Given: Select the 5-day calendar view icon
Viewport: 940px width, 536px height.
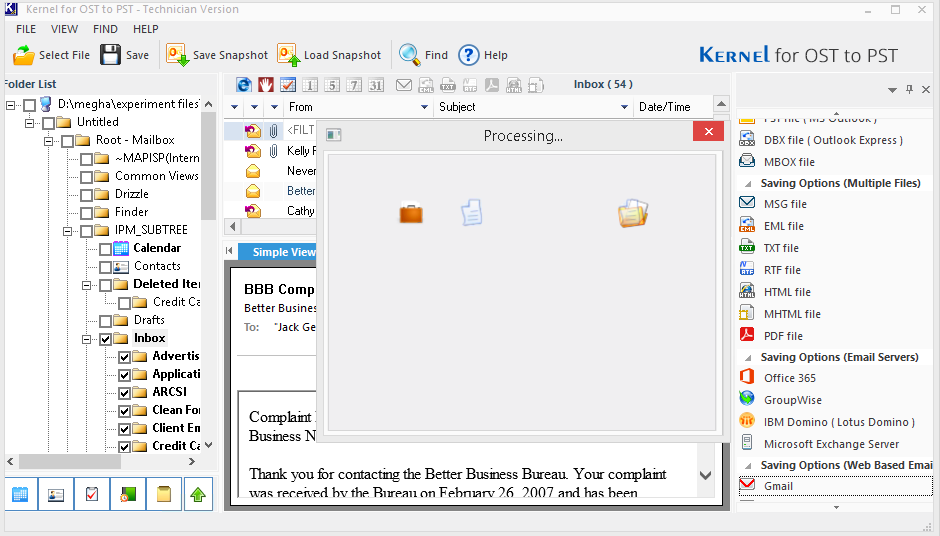Looking at the screenshot, I should point(332,85).
